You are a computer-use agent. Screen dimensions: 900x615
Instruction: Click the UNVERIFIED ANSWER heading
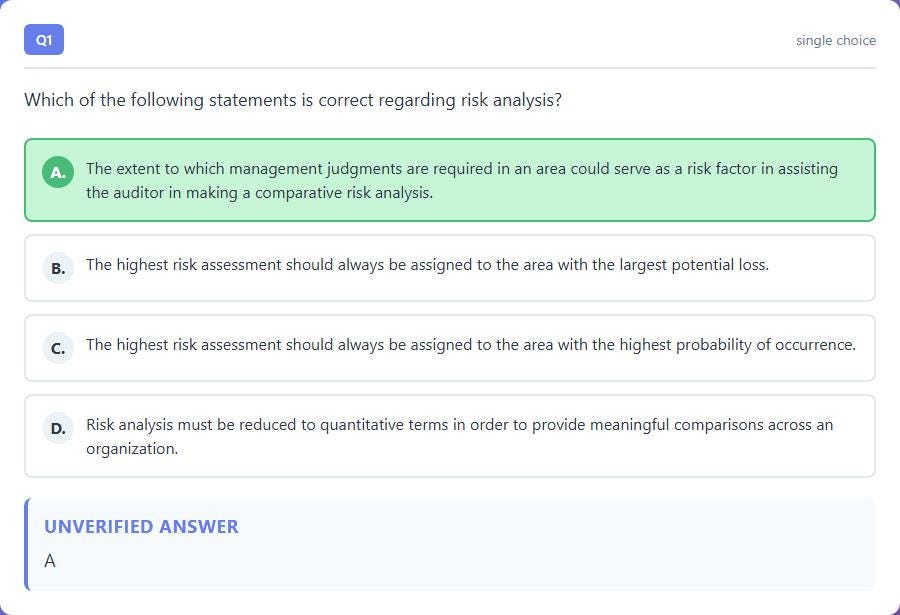click(141, 527)
